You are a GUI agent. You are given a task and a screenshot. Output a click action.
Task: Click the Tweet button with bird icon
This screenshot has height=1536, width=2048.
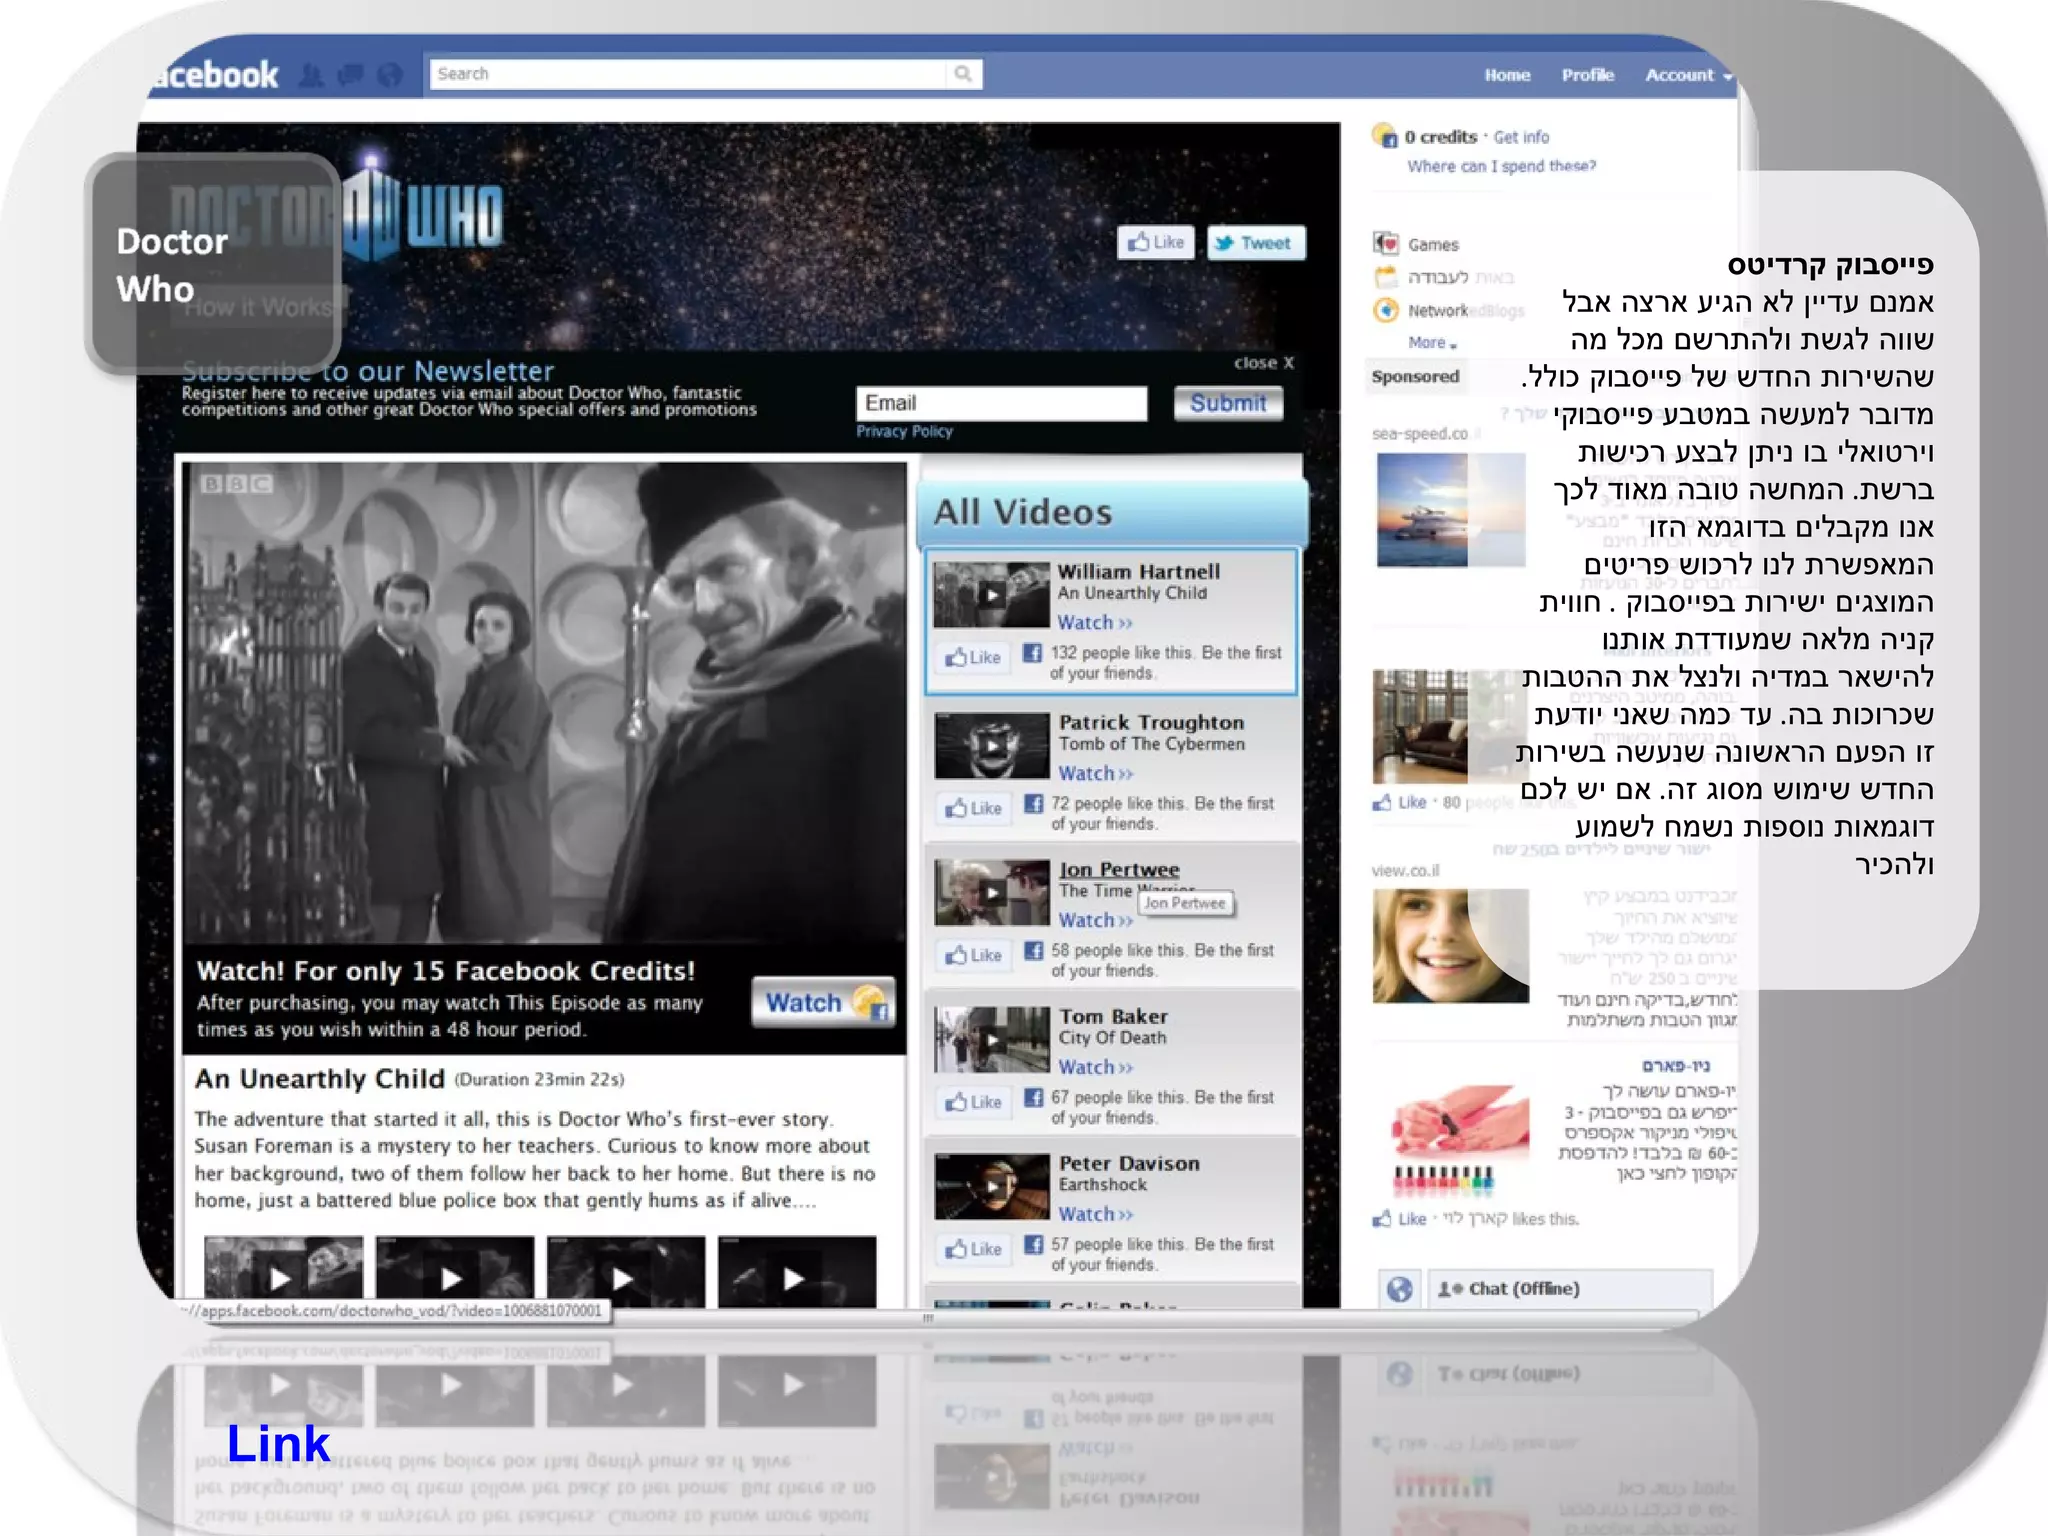pos(1255,243)
